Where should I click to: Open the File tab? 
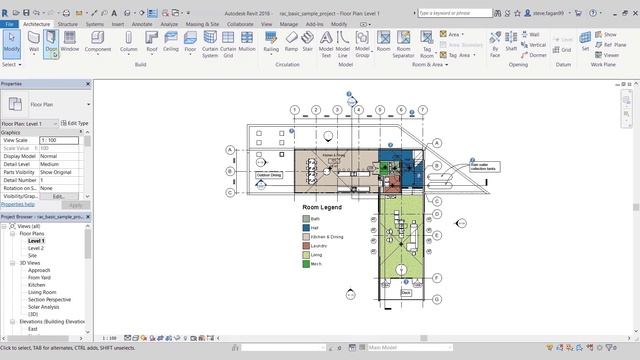point(9,24)
